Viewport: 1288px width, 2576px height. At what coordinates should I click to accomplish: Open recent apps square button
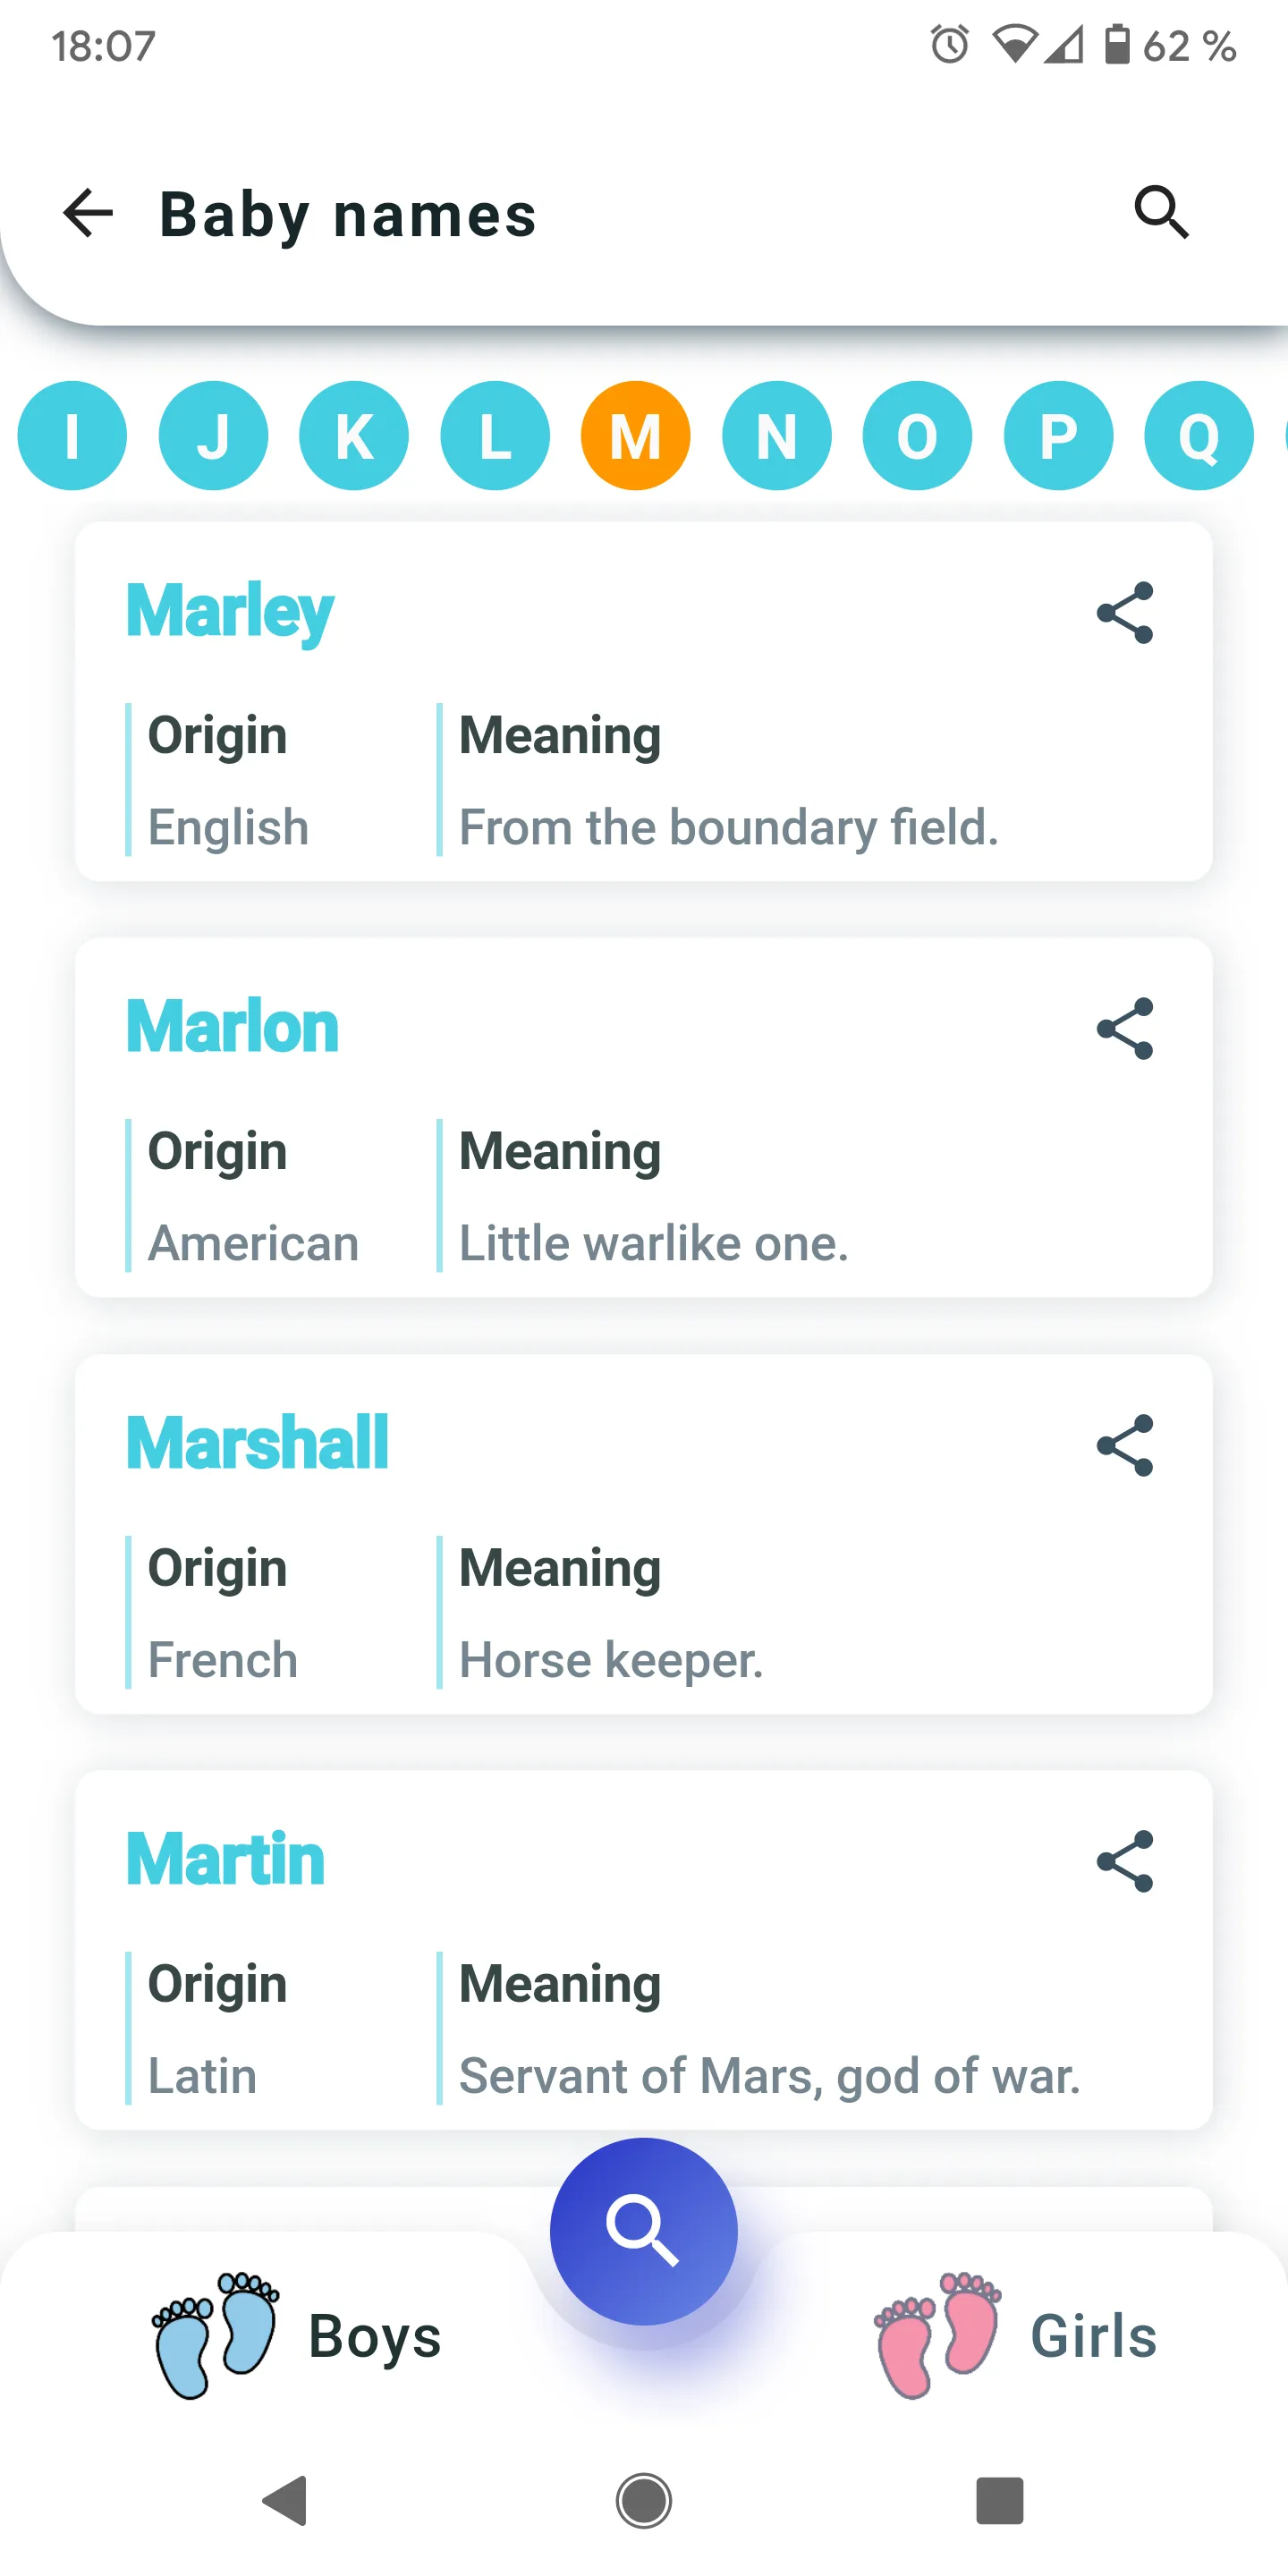coord(1000,2501)
